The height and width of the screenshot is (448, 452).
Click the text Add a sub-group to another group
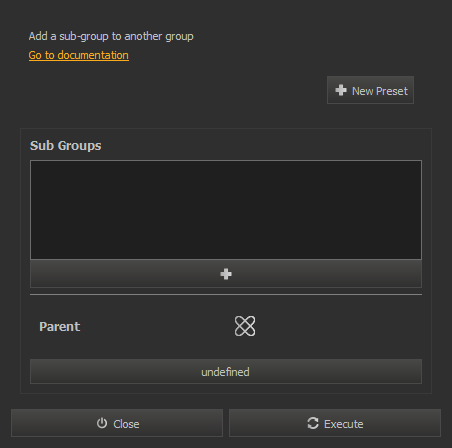(x=111, y=36)
